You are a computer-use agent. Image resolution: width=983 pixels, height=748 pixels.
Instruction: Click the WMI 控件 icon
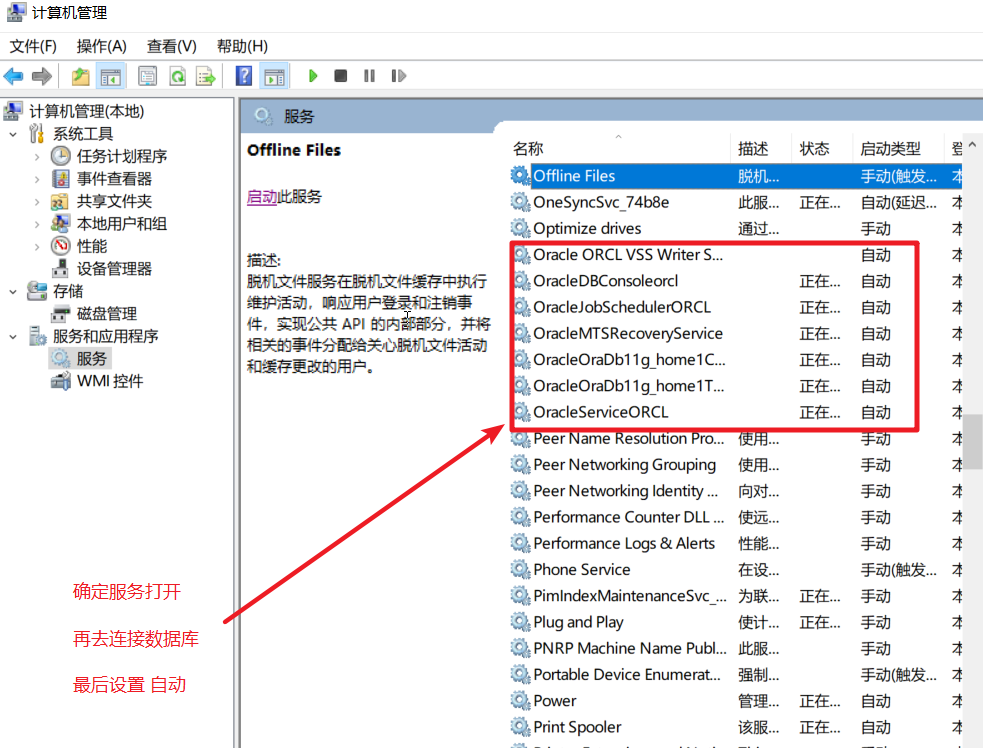point(61,381)
